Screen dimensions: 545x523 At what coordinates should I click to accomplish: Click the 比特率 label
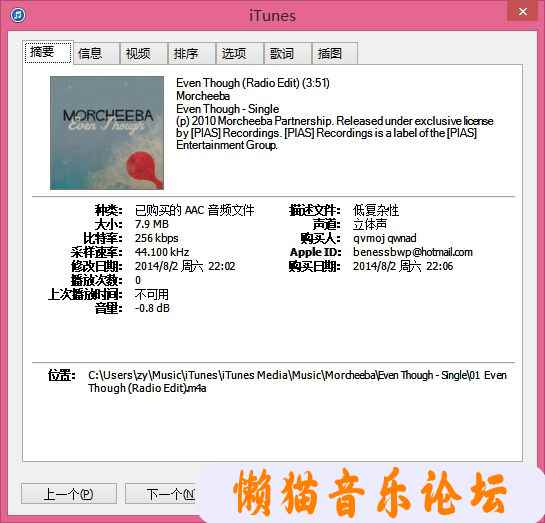click(x=103, y=238)
